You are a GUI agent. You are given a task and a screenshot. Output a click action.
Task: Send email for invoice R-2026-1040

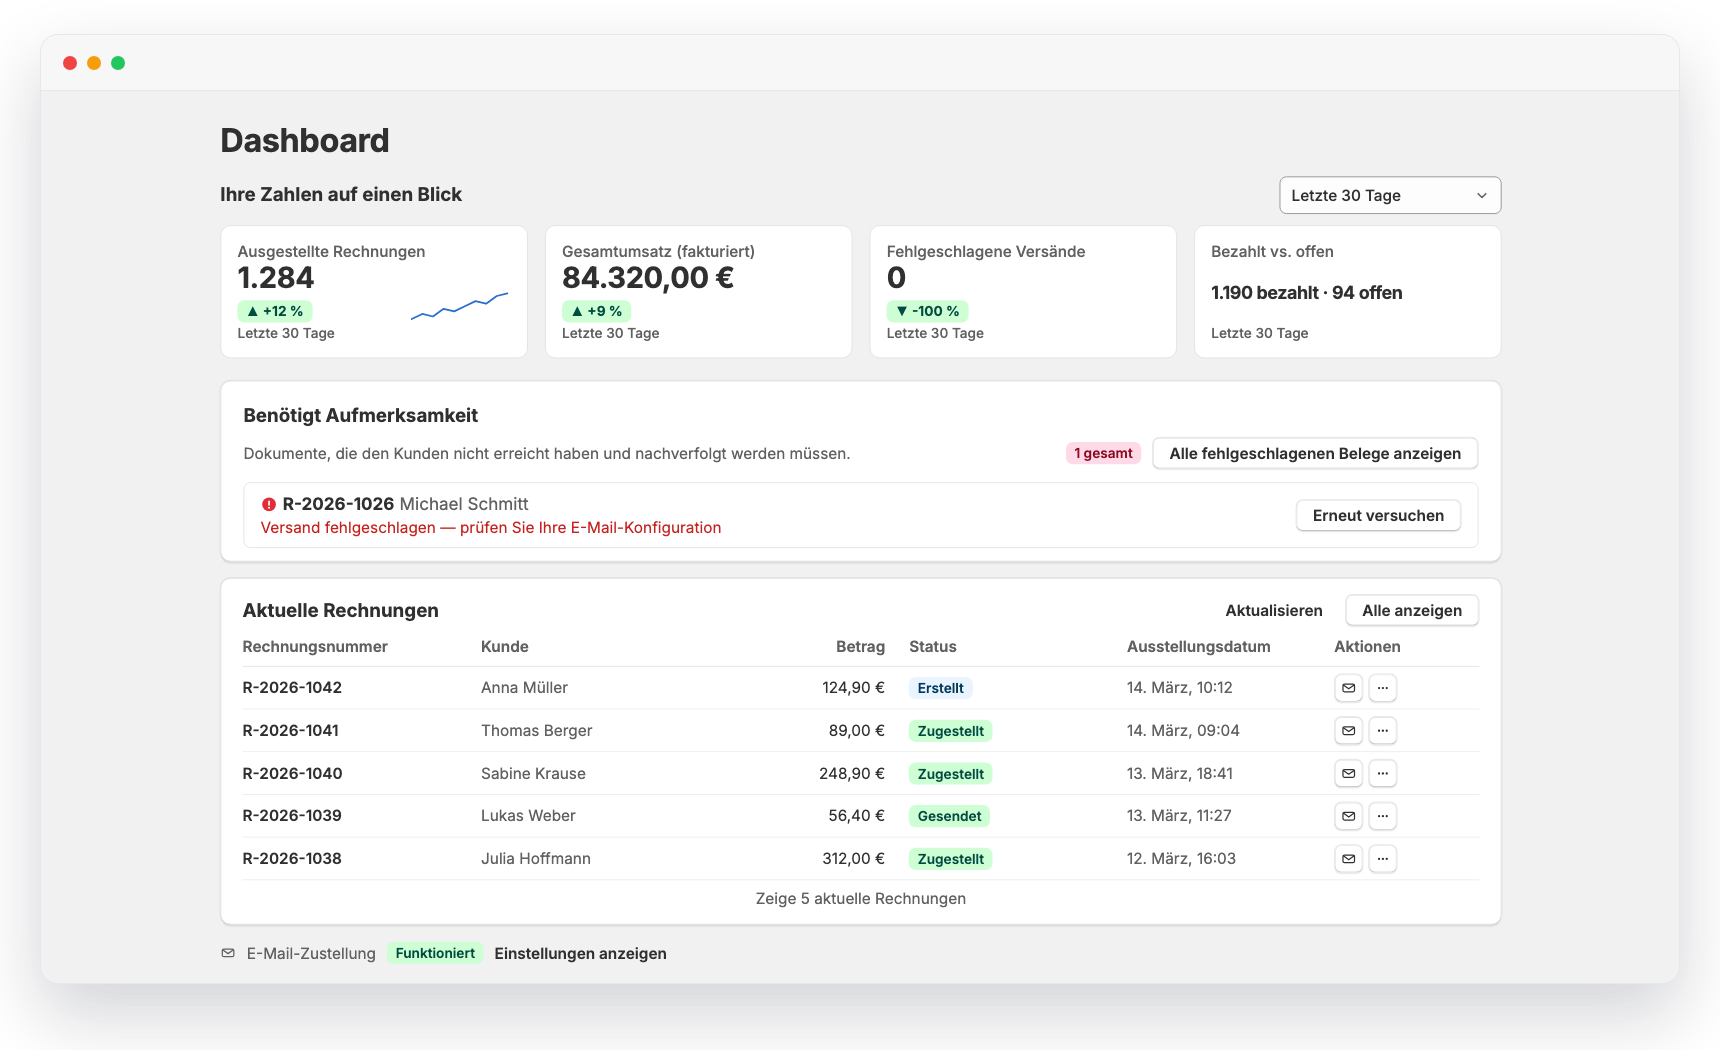tap(1348, 773)
